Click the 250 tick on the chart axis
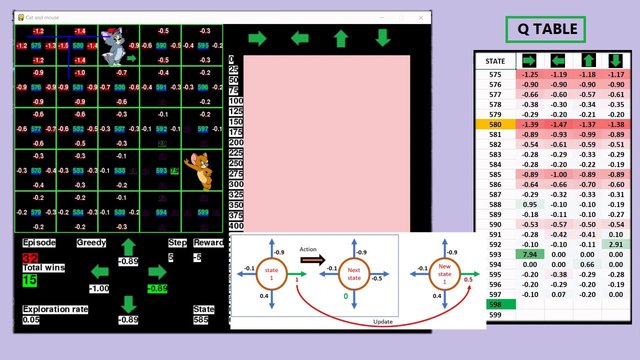This screenshot has height=360, width=640. pyautogui.click(x=236, y=163)
